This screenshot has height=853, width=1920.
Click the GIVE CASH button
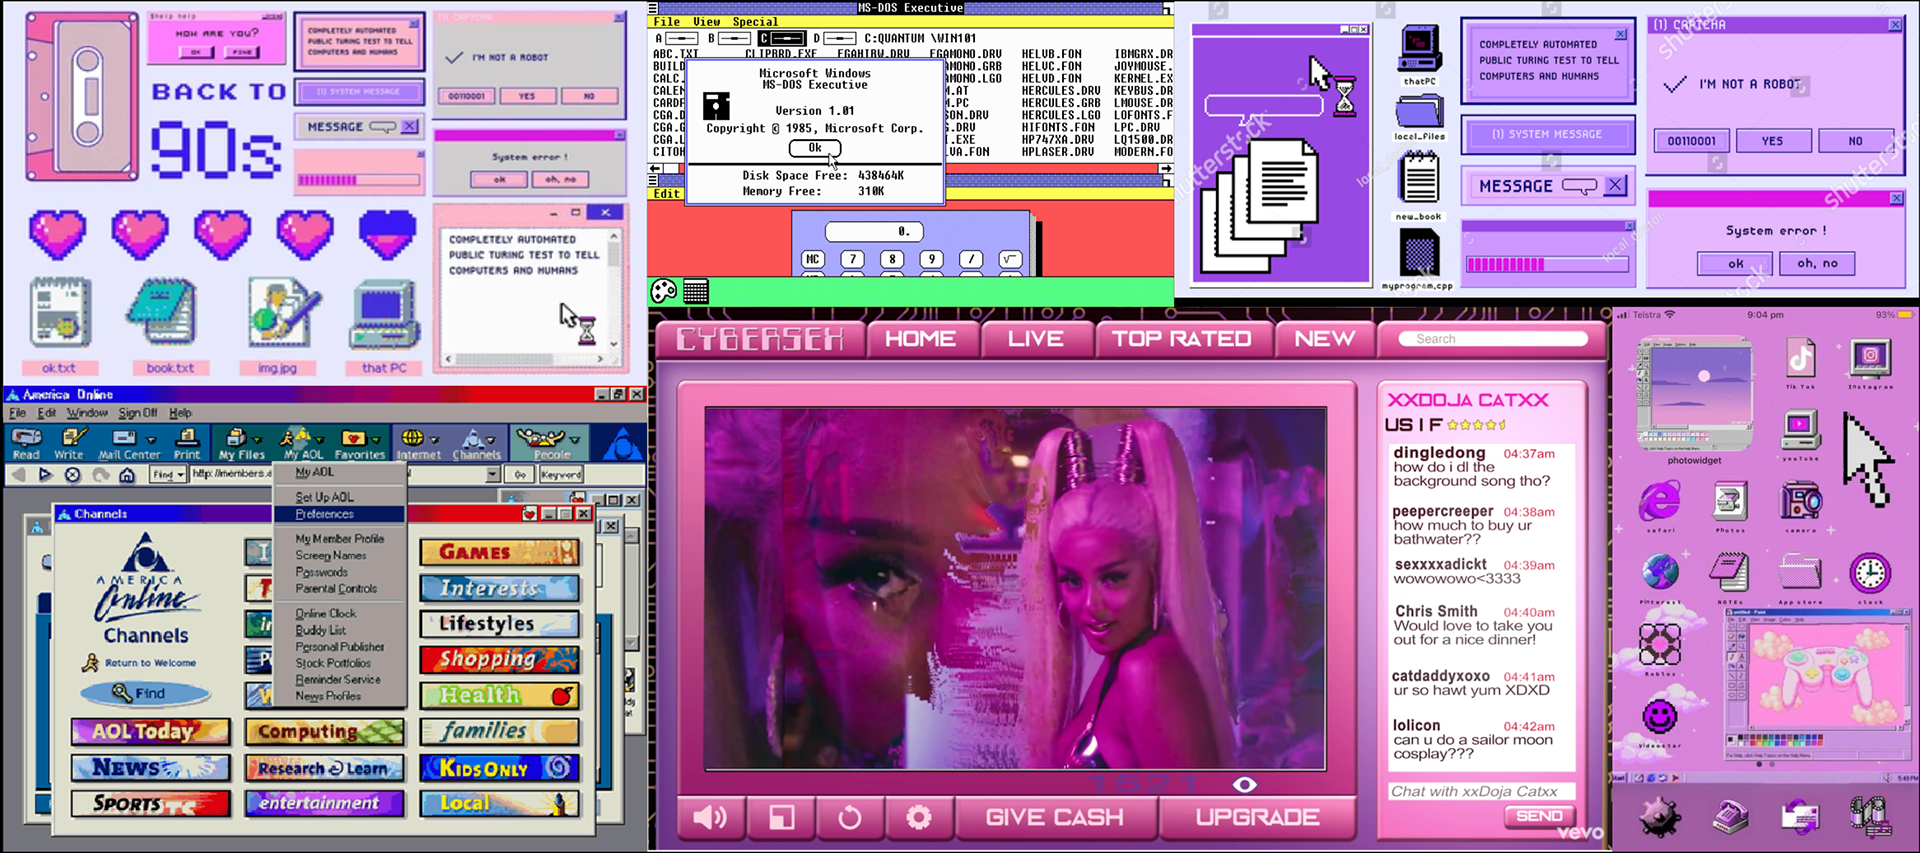click(x=1055, y=818)
